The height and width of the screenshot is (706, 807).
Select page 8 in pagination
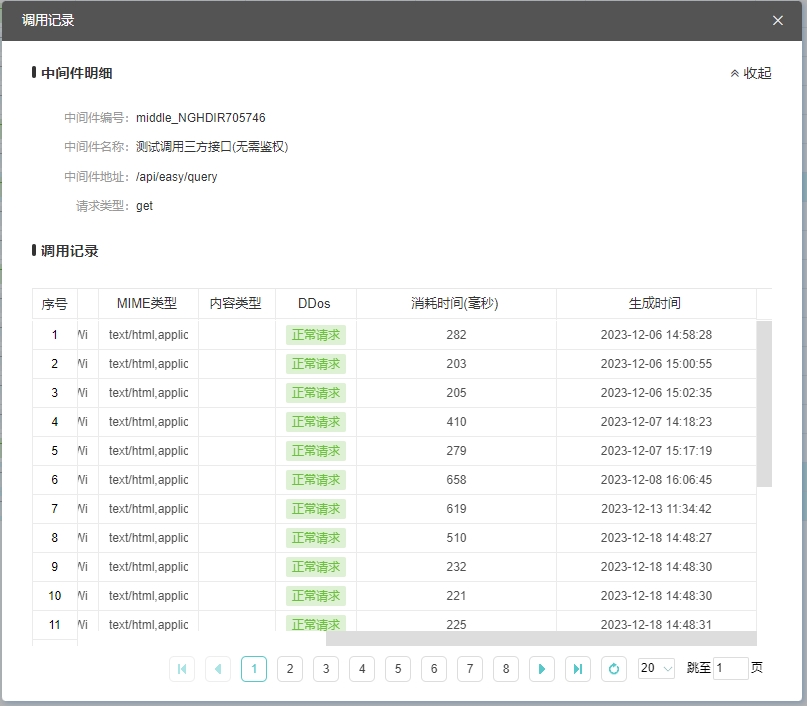coord(506,669)
